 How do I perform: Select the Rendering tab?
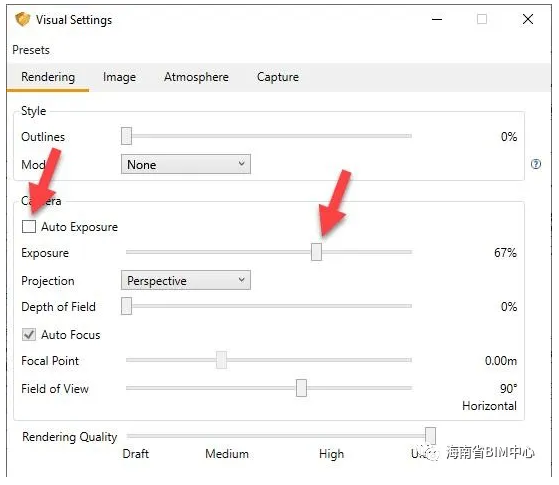48,77
